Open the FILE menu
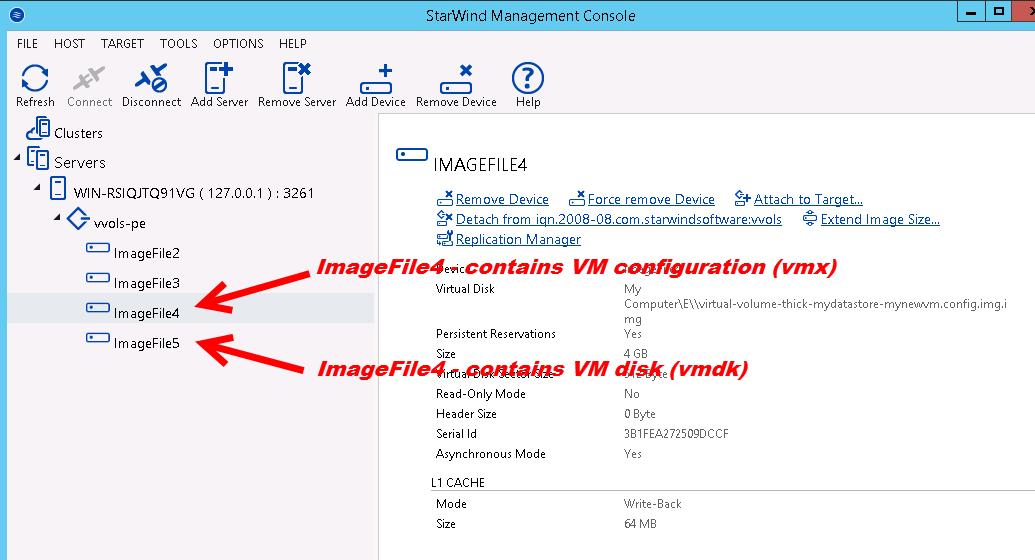The width and height of the screenshot is (1035, 560). (x=27, y=44)
